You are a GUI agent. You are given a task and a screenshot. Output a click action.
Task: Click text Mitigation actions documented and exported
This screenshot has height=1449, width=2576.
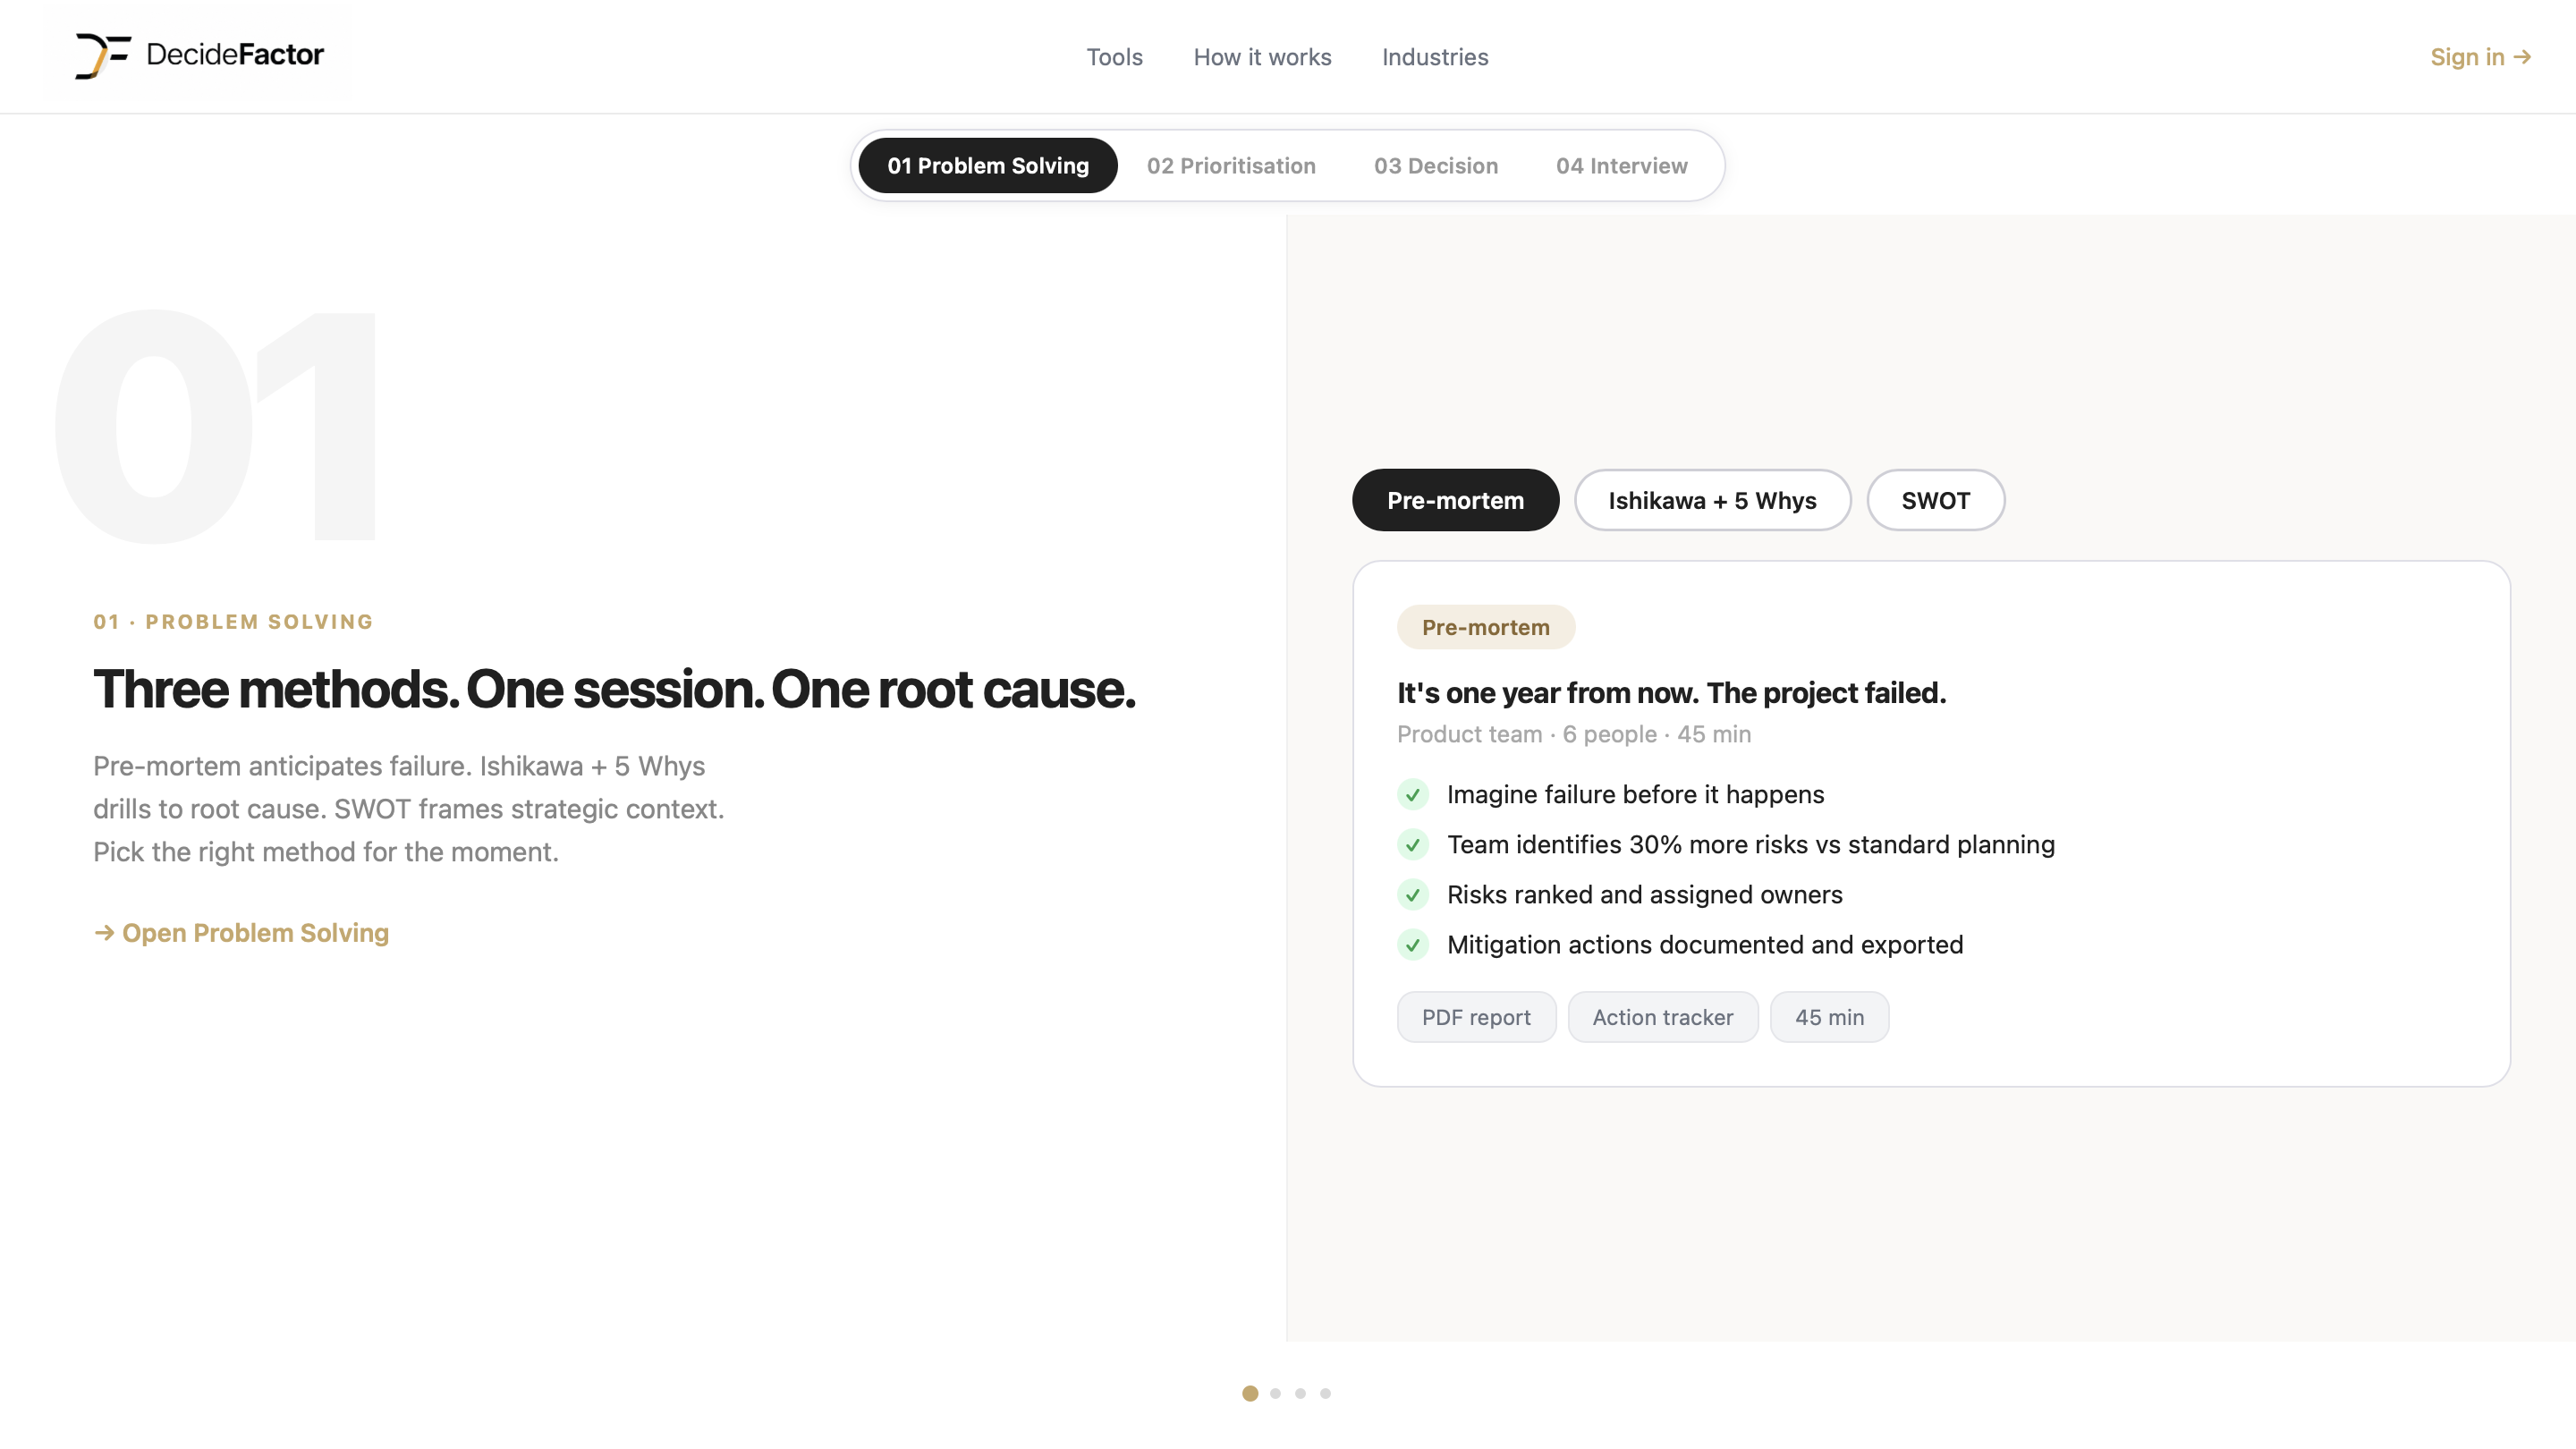tap(1704, 944)
